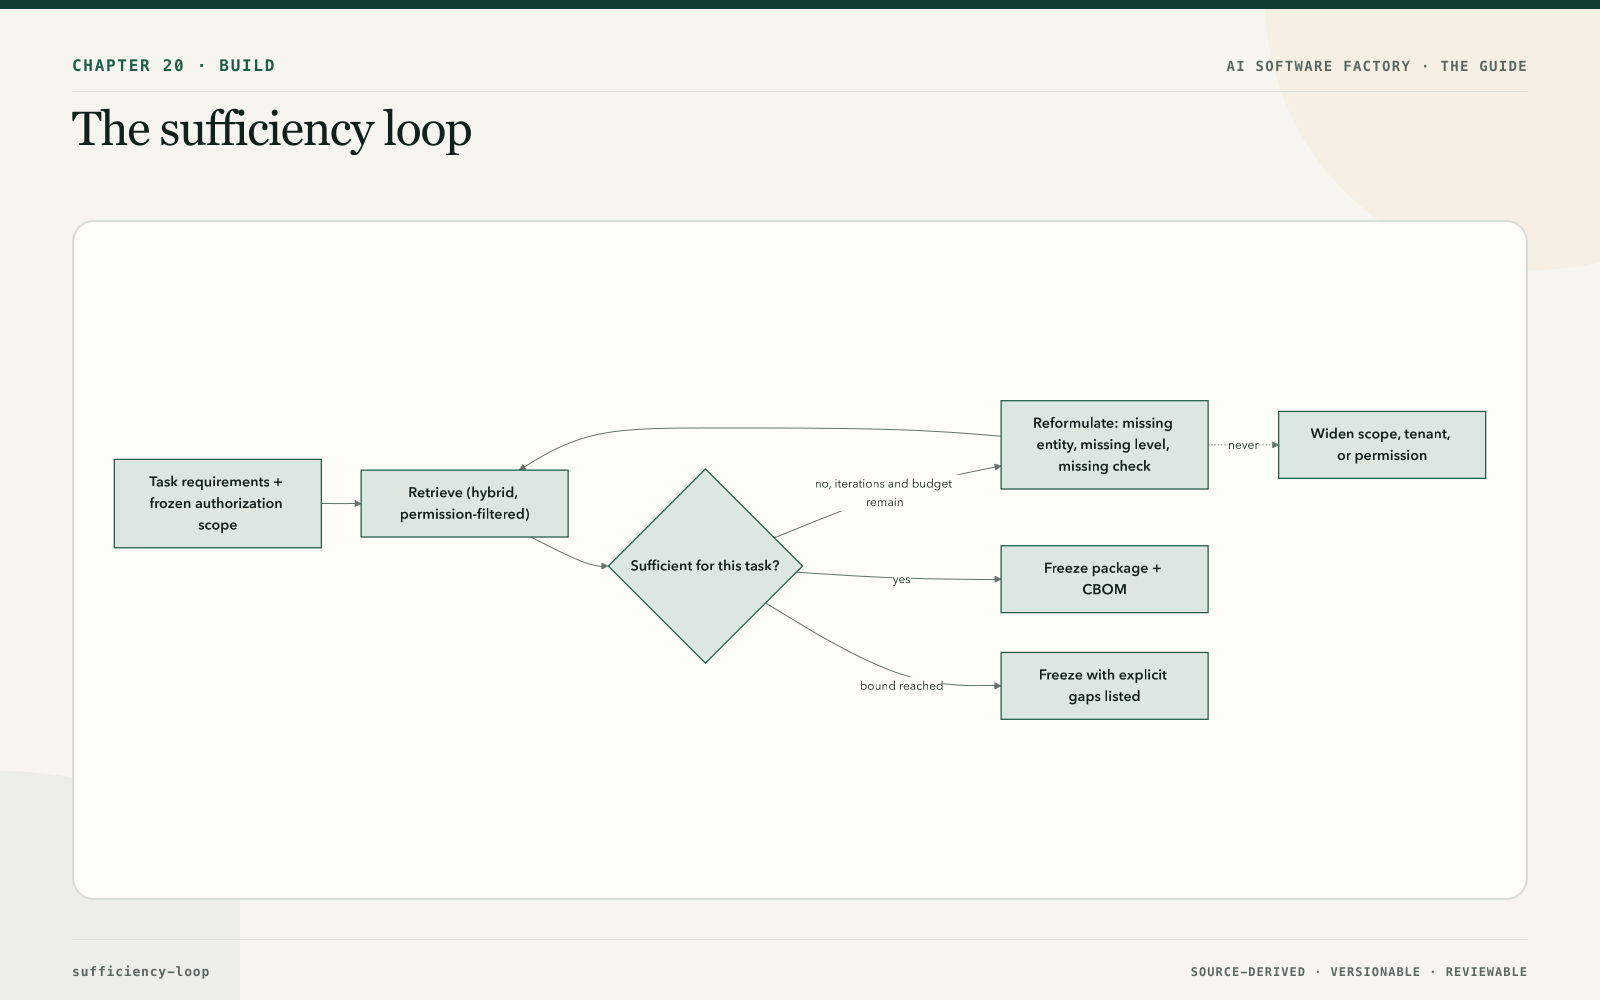Image resolution: width=1600 pixels, height=1000 pixels.
Task: Select the 'Task requirements + frozen authorization scope' box
Action: click(218, 503)
